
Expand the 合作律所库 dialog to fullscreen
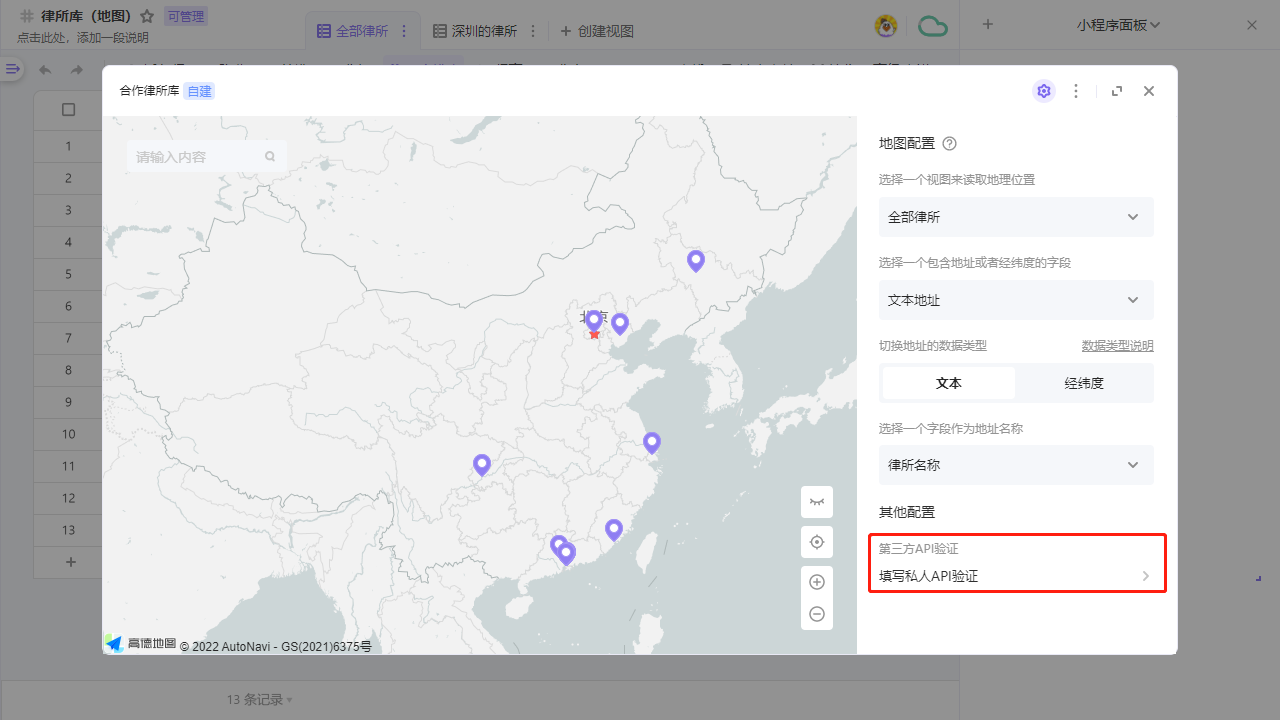(x=1116, y=90)
